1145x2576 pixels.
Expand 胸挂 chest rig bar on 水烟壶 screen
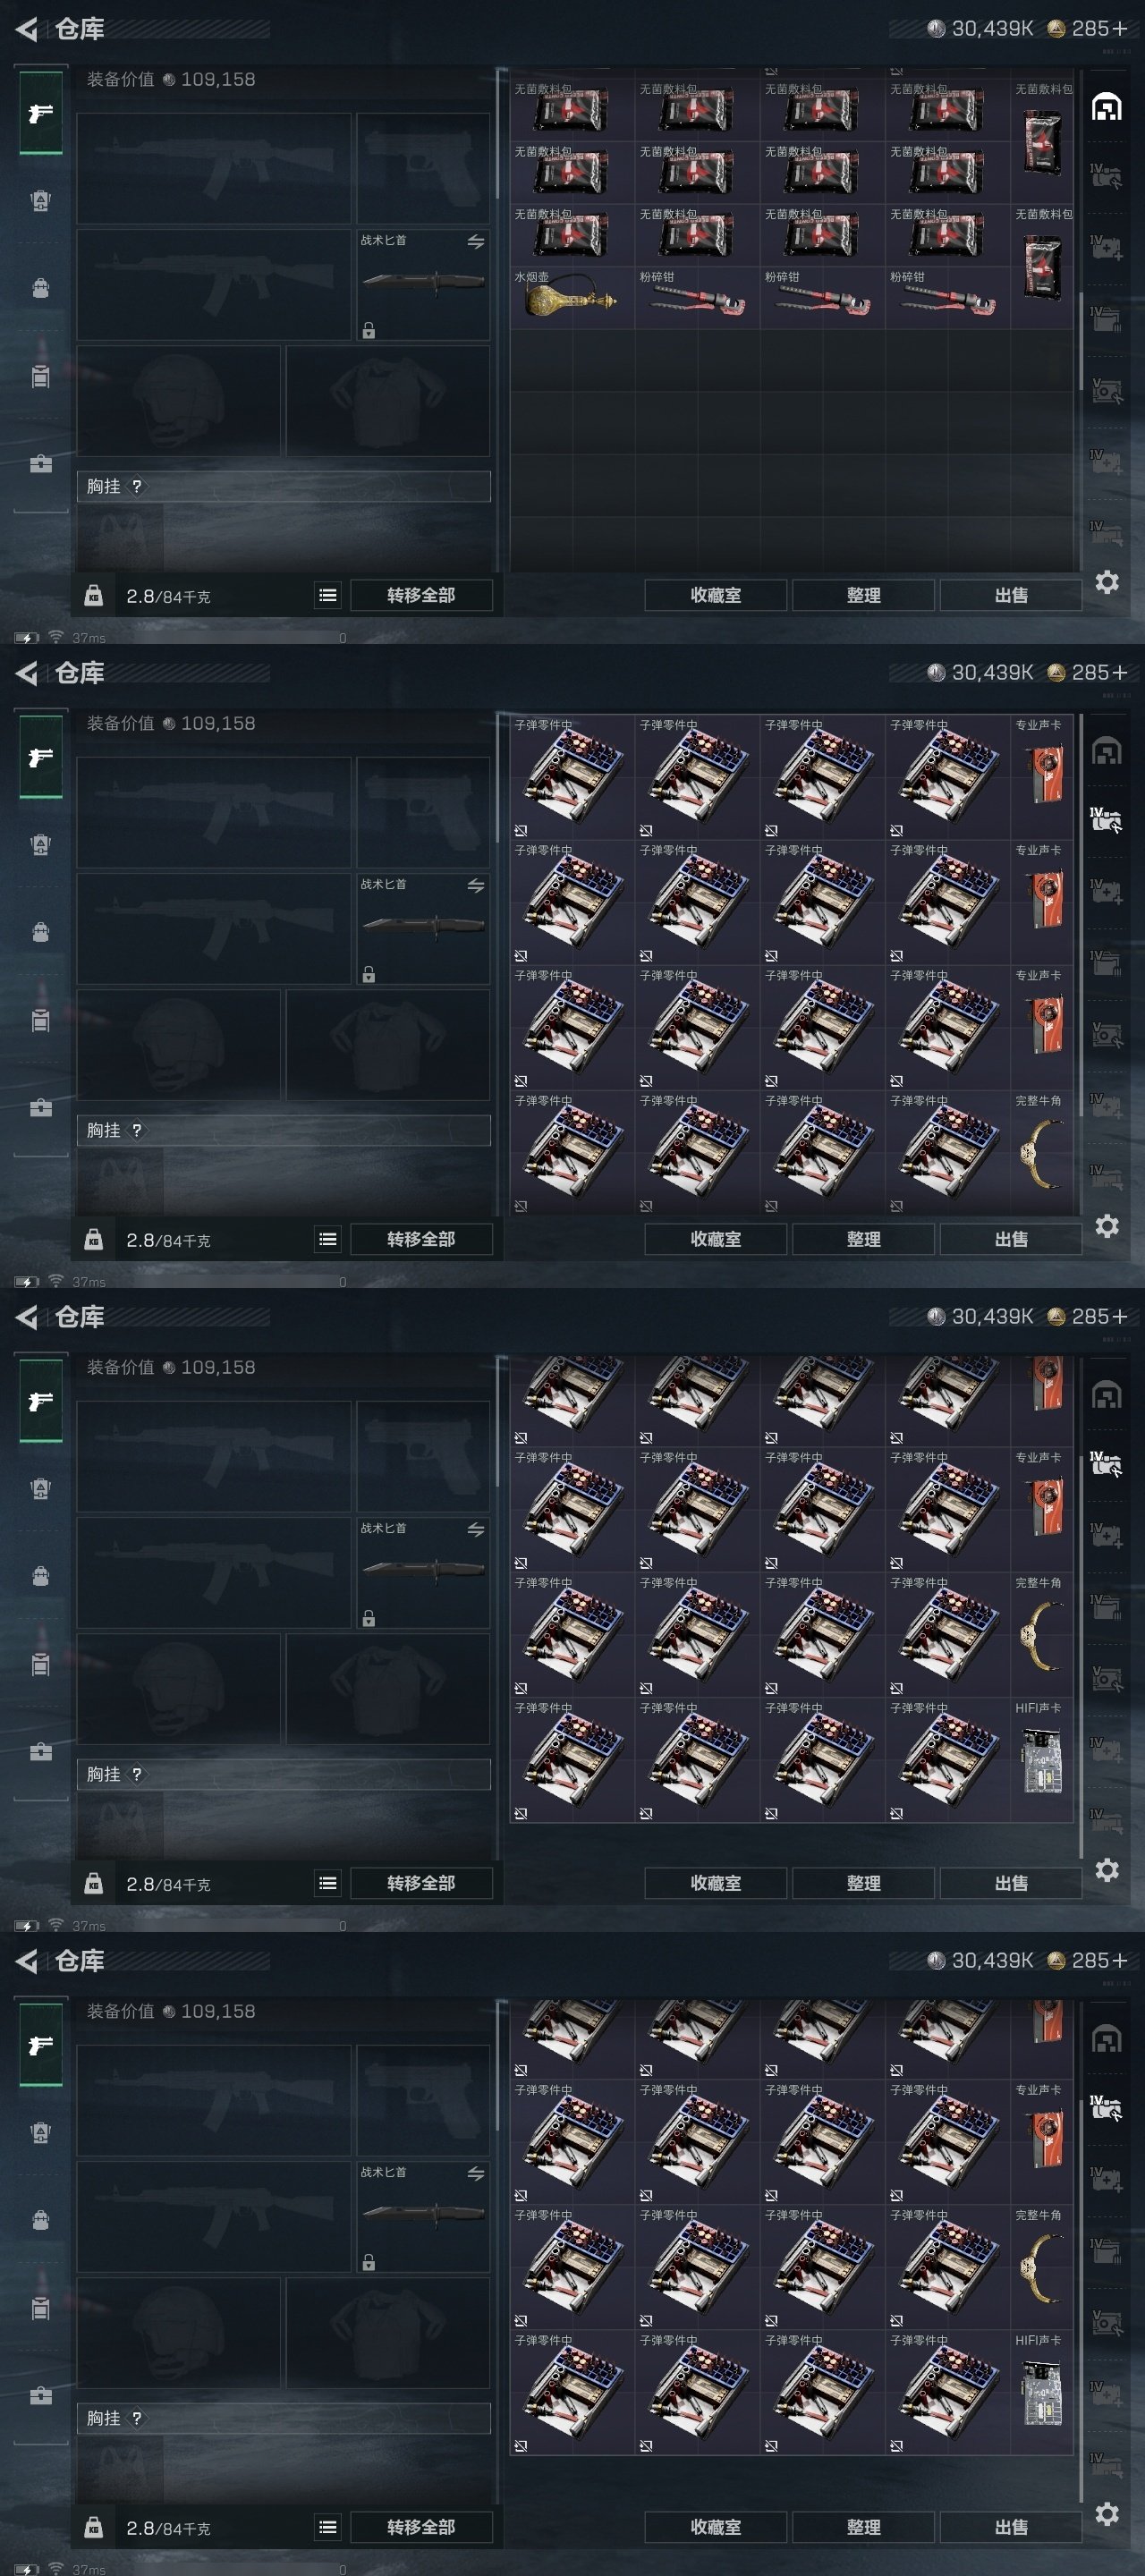[x=284, y=486]
